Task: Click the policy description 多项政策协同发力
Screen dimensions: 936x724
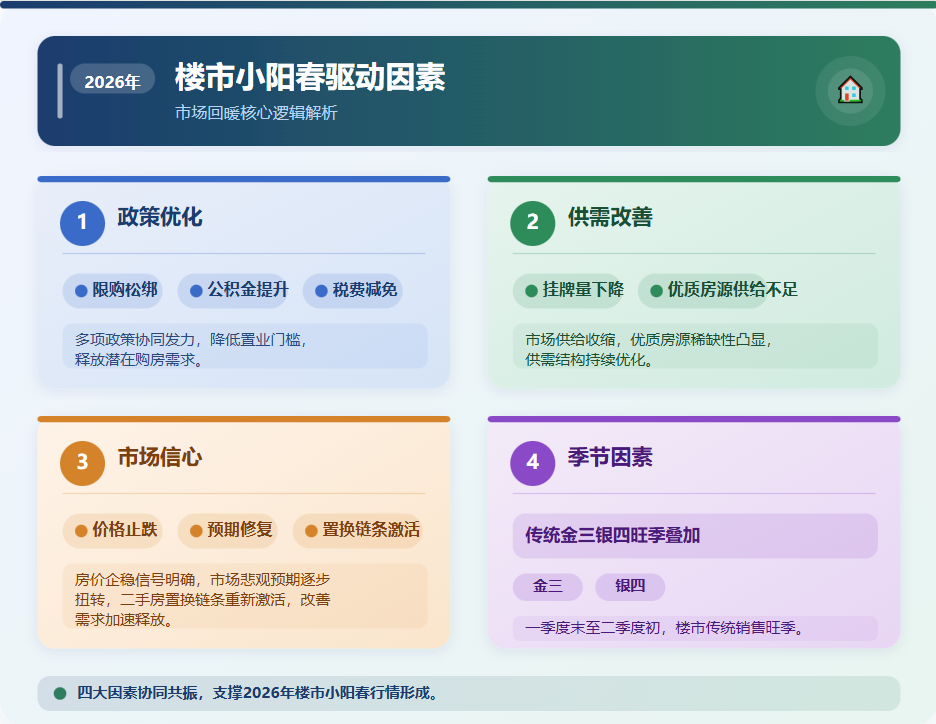Action: (x=245, y=347)
